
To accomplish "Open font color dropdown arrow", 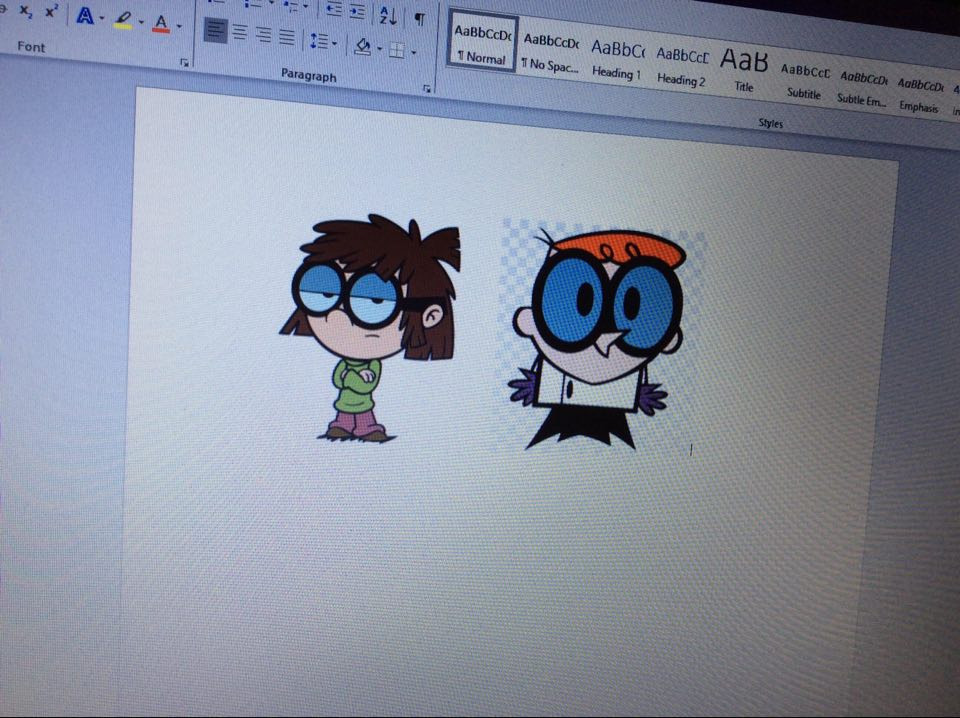I will (x=179, y=26).
